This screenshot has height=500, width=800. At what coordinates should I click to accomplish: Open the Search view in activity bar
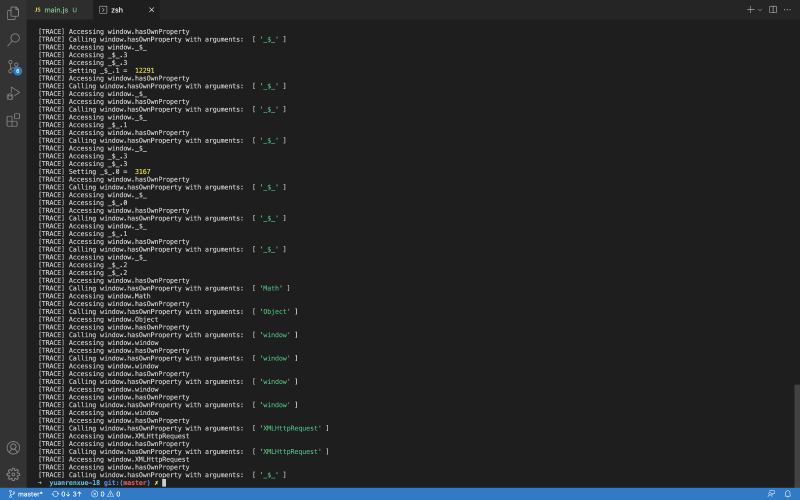(x=13, y=40)
